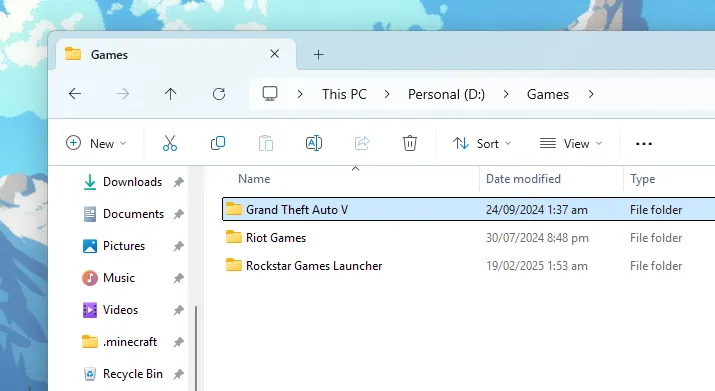Select the Grand Theft Auto V folder
Viewport: 715px width, 391px height.
(469, 209)
